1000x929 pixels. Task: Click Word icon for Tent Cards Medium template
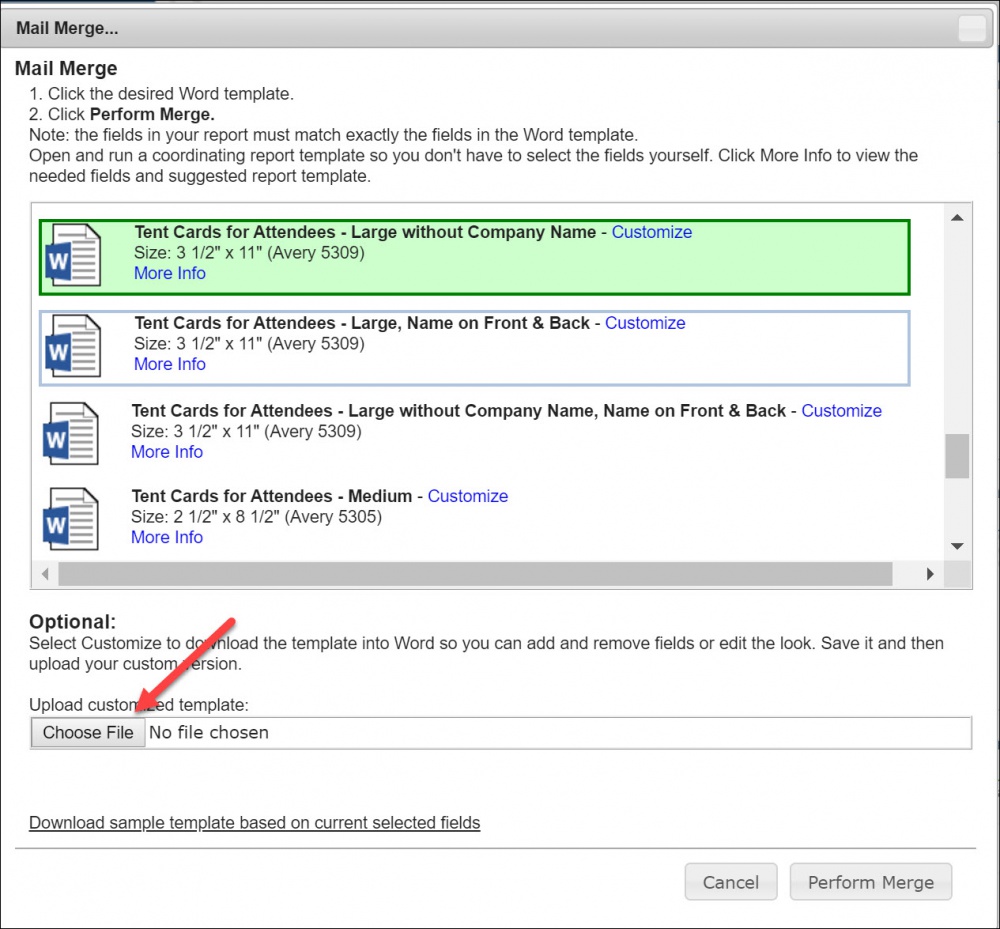pyautogui.click(x=70, y=518)
